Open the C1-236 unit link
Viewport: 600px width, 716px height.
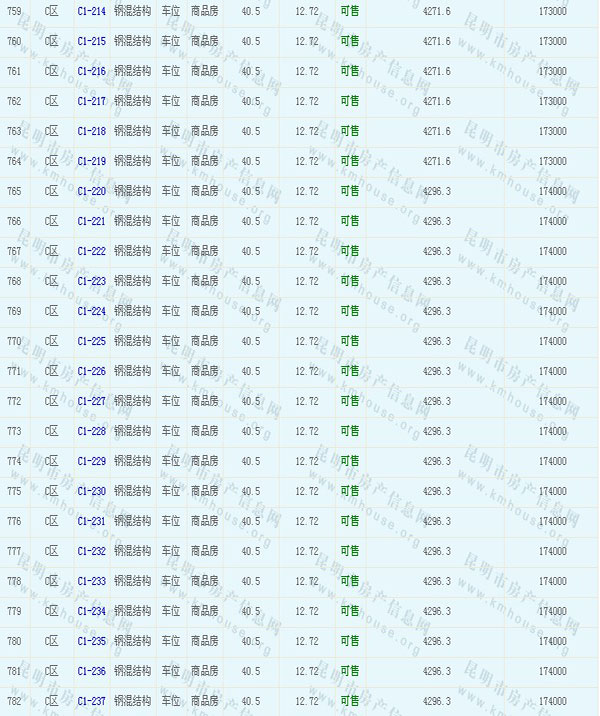pyautogui.click(x=91, y=671)
